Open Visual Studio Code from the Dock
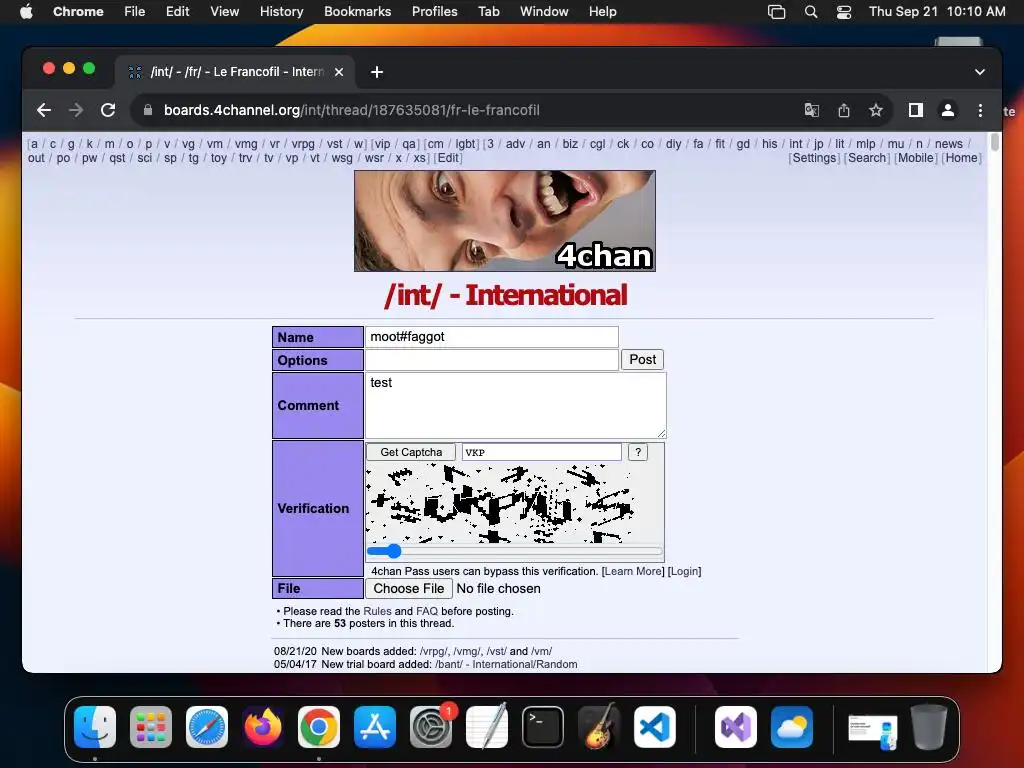Image resolution: width=1024 pixels, height=768 pixels. 655,727
